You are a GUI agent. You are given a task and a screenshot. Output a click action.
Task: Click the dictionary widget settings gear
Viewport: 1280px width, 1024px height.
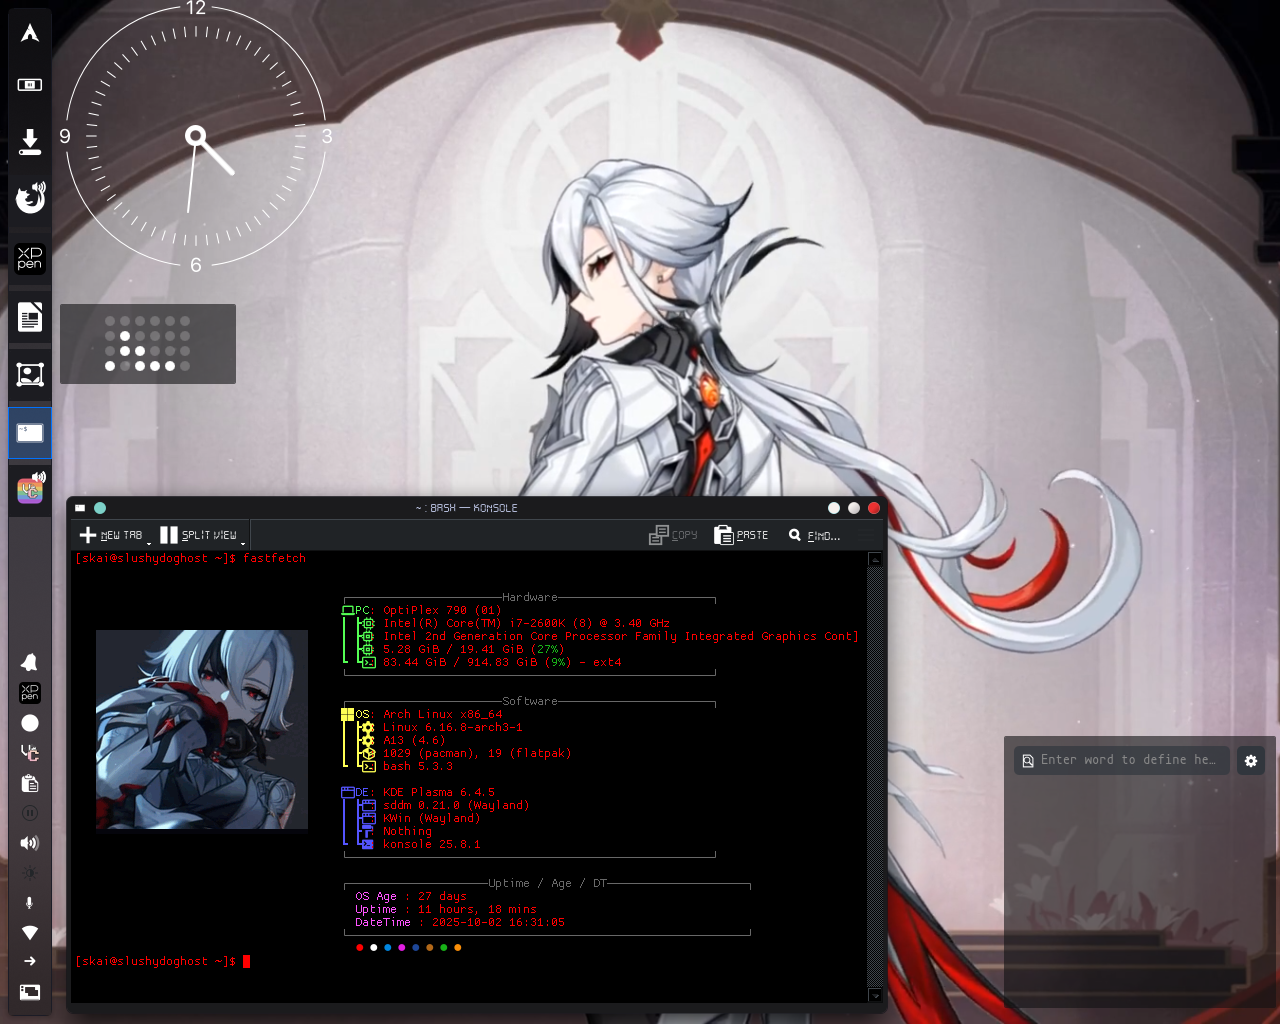click(1250, 761)
